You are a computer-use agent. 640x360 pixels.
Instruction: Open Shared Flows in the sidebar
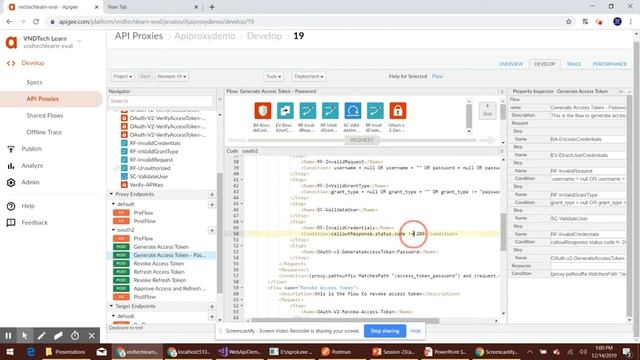click(x=44, y=116)
